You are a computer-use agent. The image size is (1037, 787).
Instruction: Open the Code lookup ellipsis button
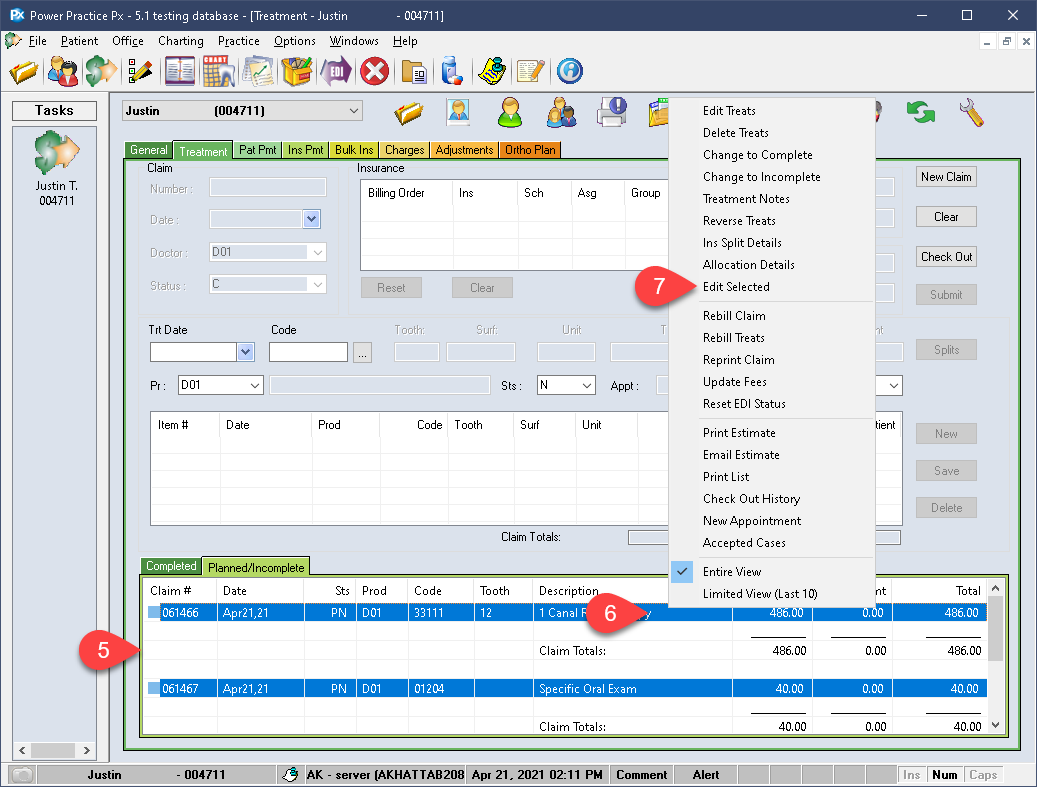click(x=362, y=352)
